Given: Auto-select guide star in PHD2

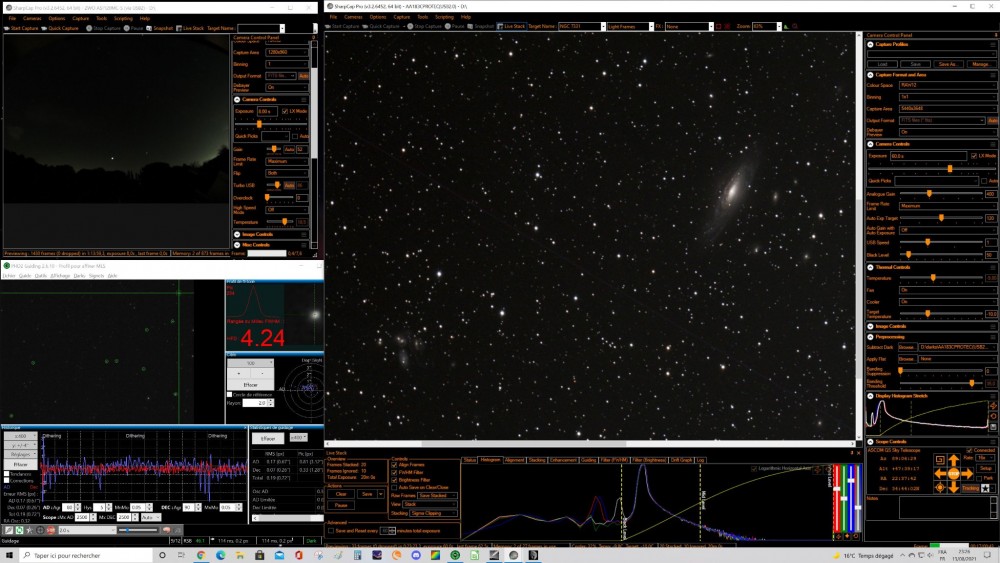Looking at the screenshot, I should click(29, 530).
